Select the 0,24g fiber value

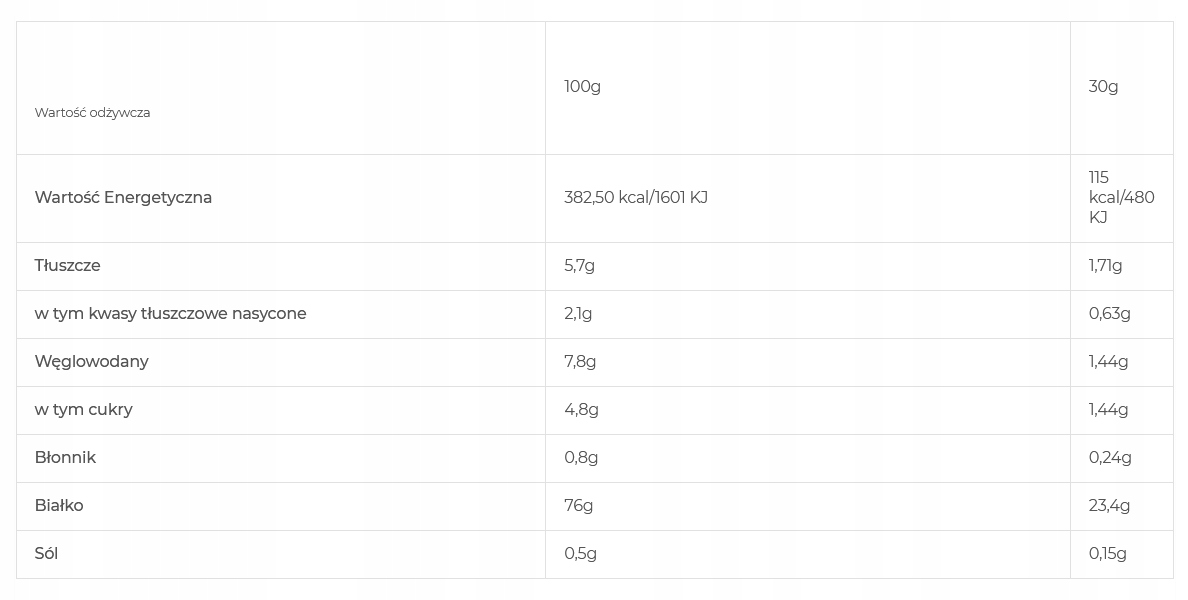click(1110, 458)
